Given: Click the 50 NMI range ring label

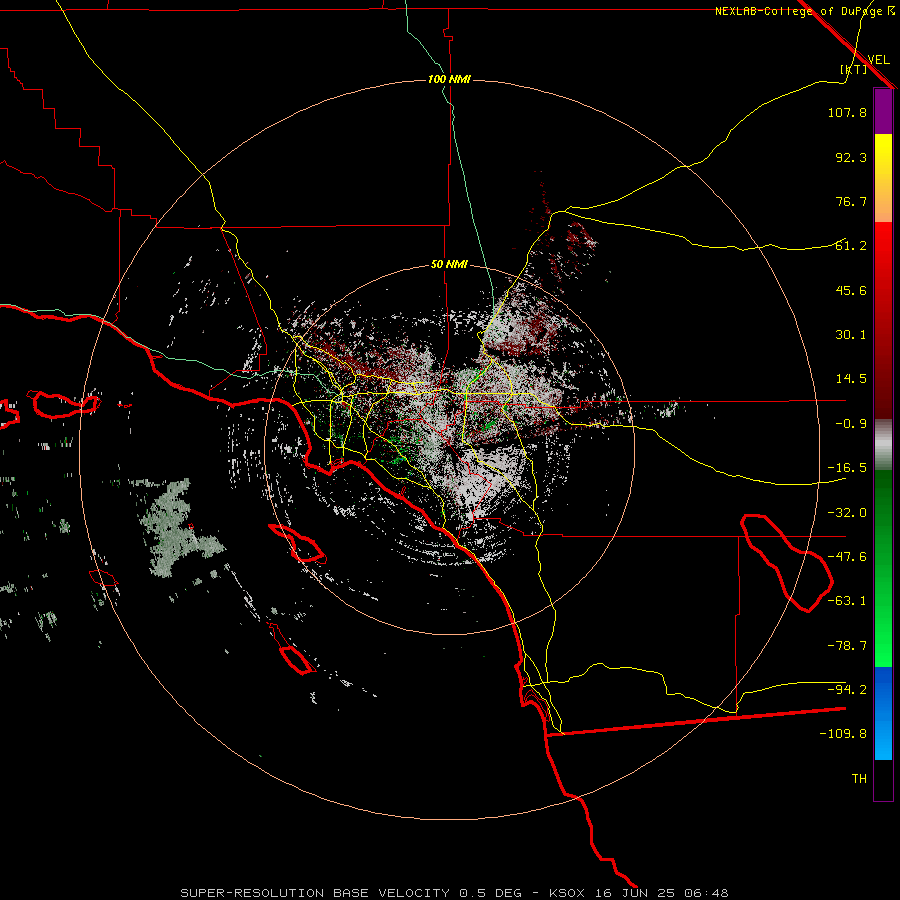Looking at the screenshot, I should tap(449, 264).
